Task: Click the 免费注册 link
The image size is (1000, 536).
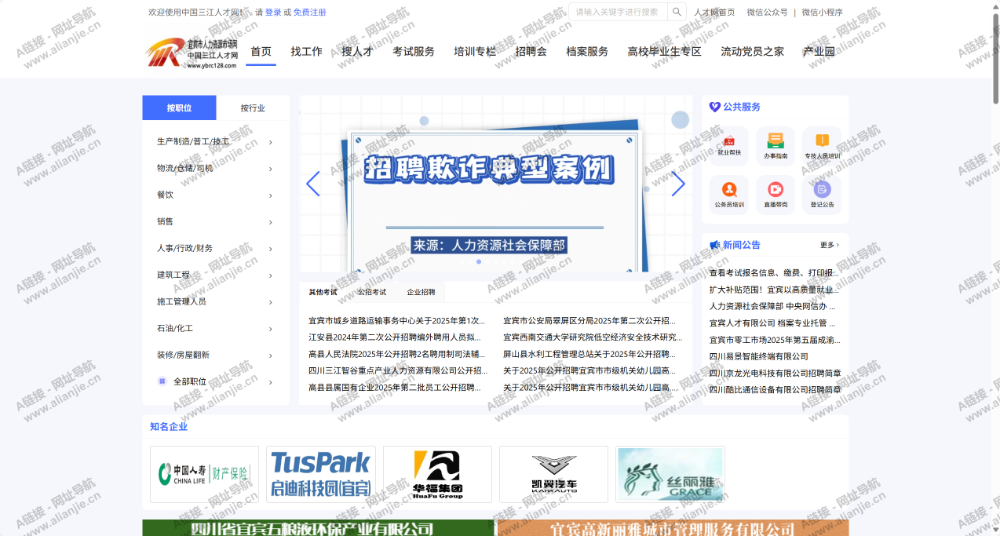Action: 310,13
